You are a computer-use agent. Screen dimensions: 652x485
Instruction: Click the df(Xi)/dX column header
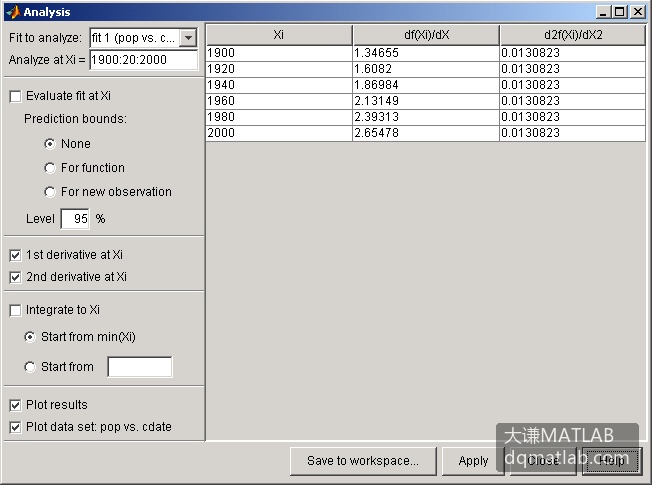click(x=426, y=35)
